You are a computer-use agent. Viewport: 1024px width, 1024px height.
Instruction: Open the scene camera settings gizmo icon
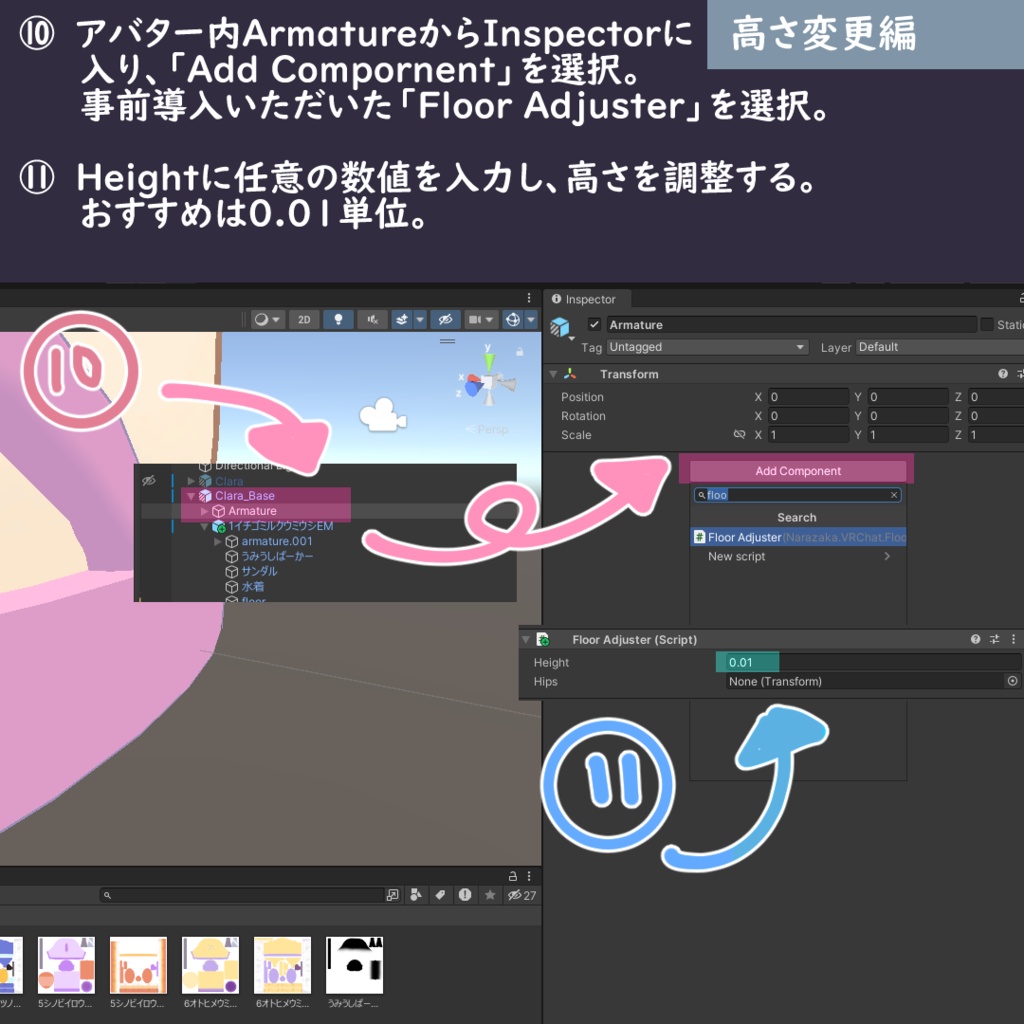click(x=512, y=319)
